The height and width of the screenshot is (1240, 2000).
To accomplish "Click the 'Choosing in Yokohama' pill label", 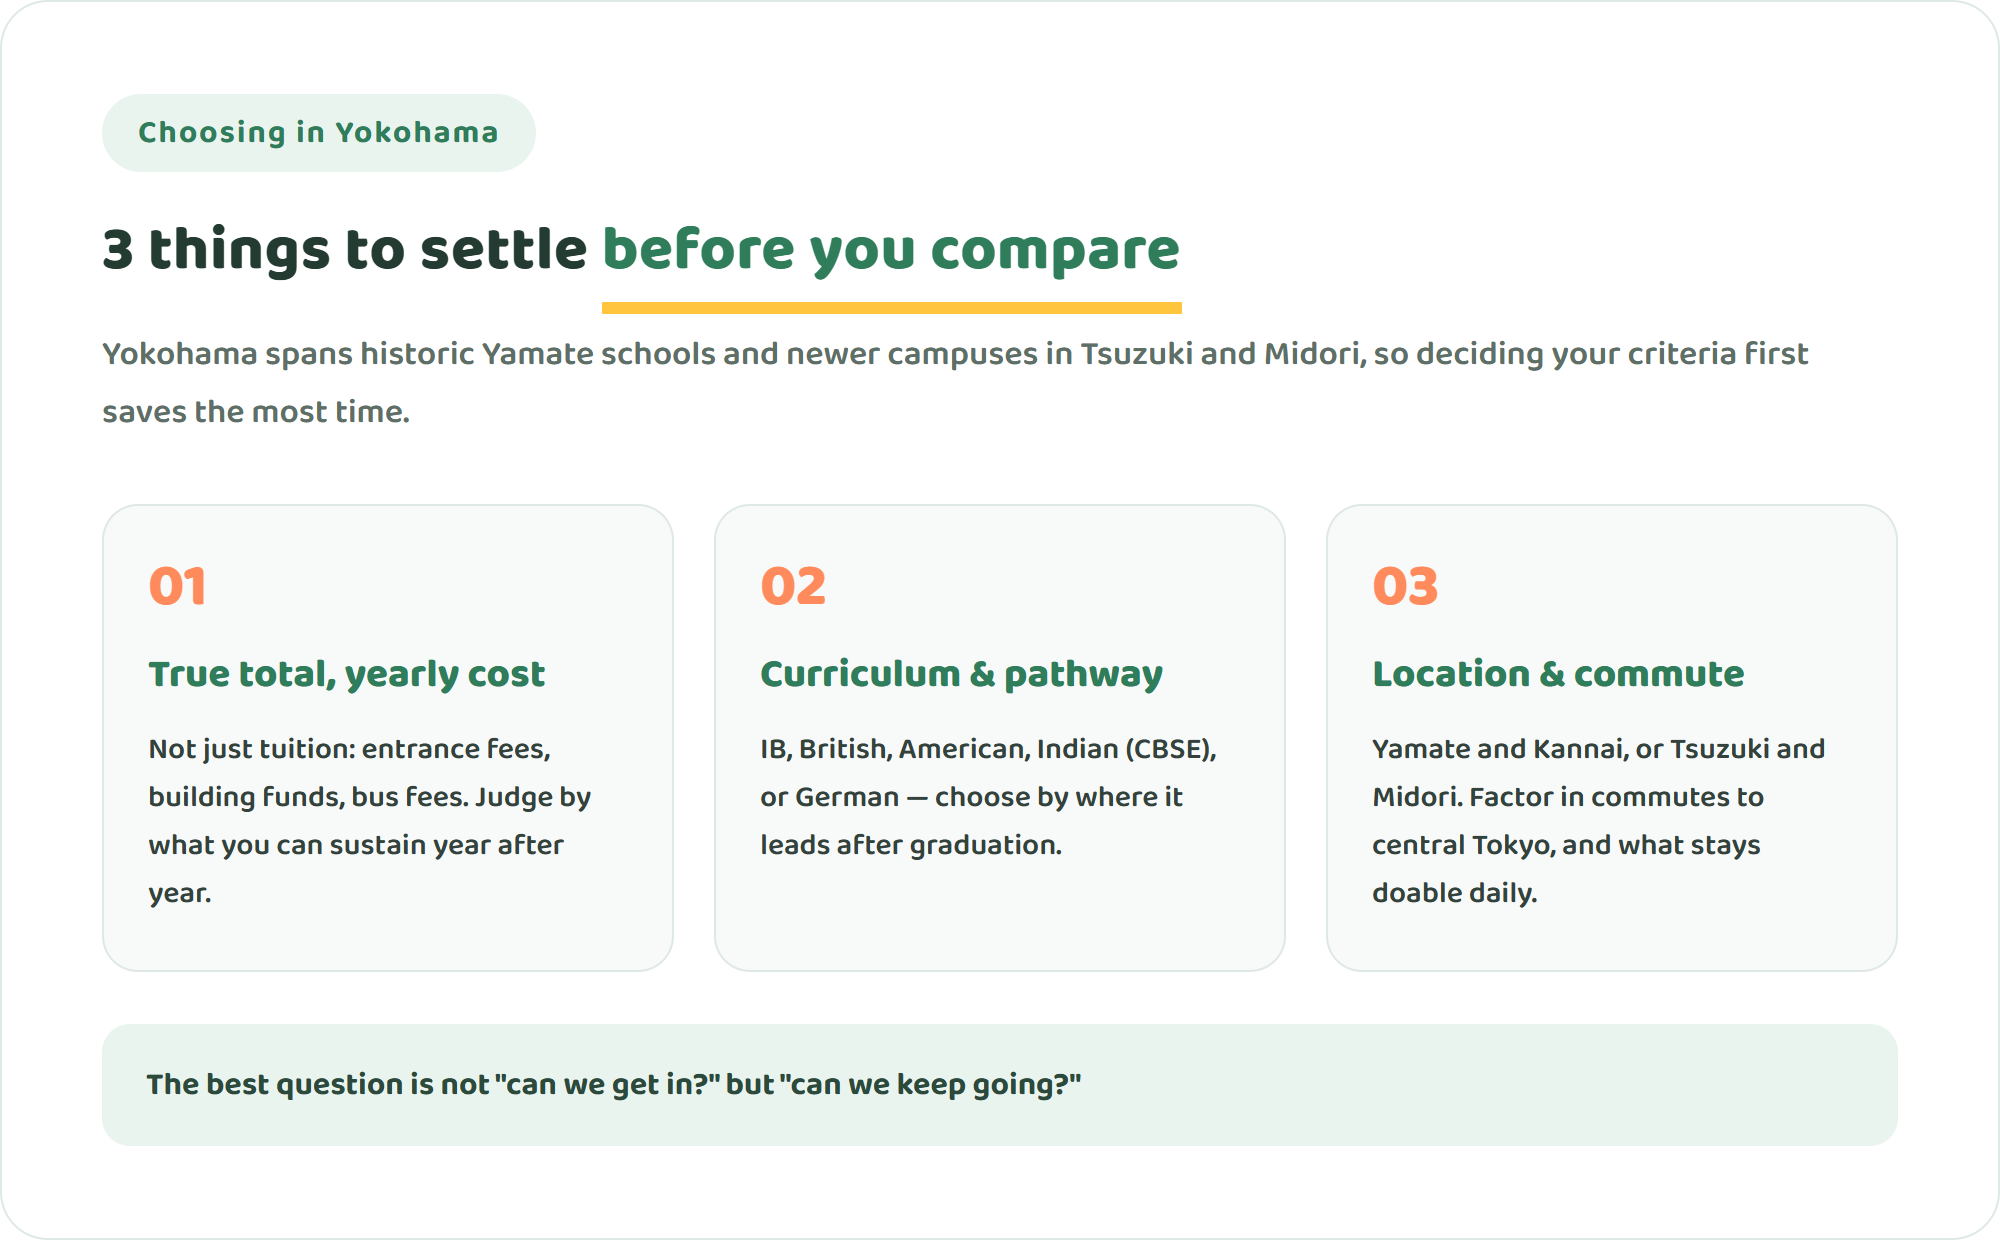I will tap(318, 132).
